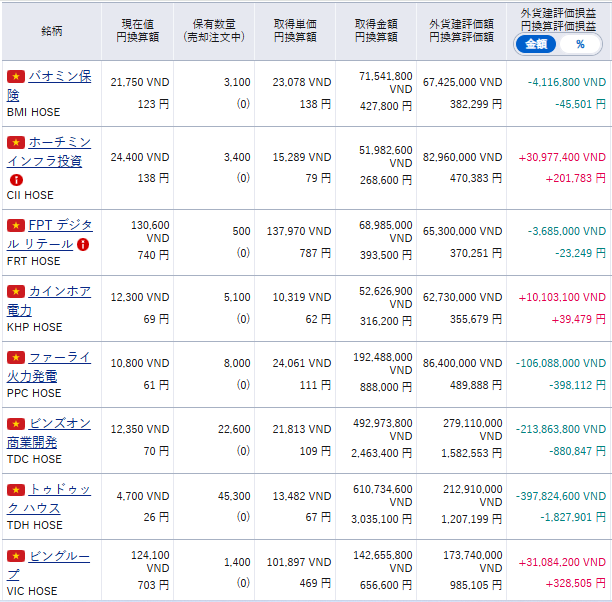The height and width of the screenshot is (602, 612).
Task: Click the red alert icon next to FPT デジタル リテール
Action: pyautogui.click(x=83, y=244)
